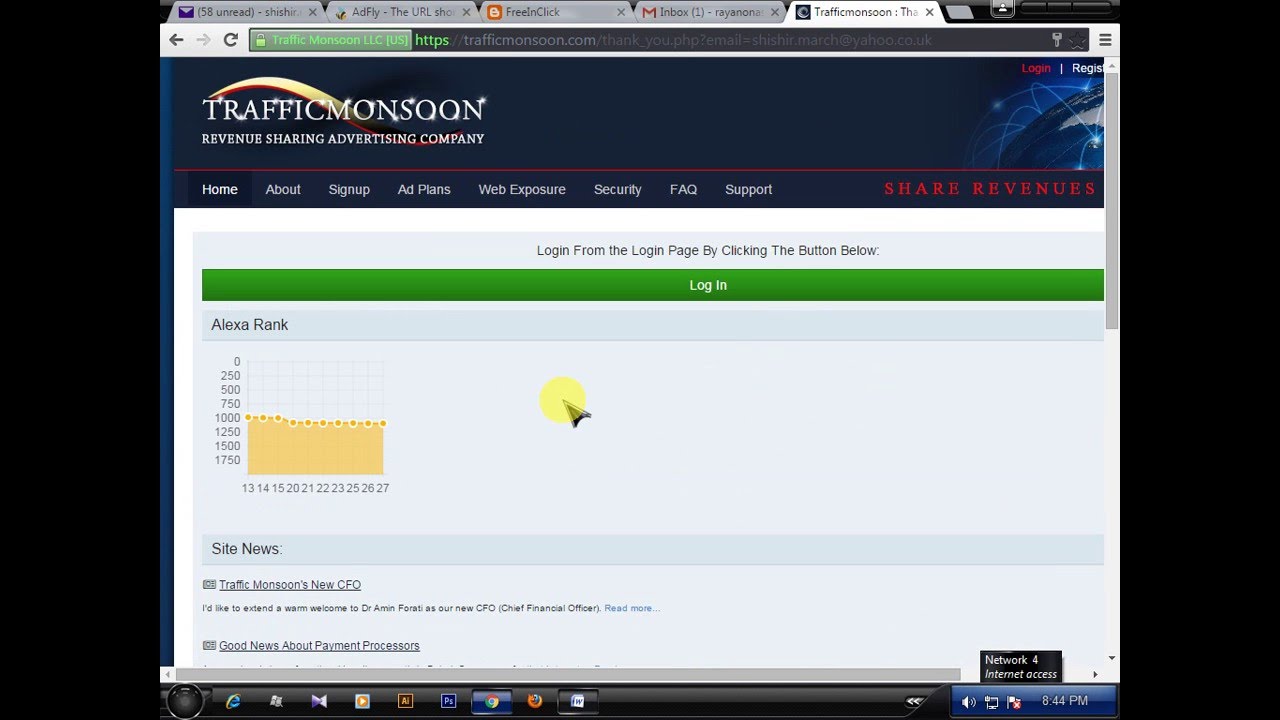
Task: Click the network tray icon
Action: point(991,702)
